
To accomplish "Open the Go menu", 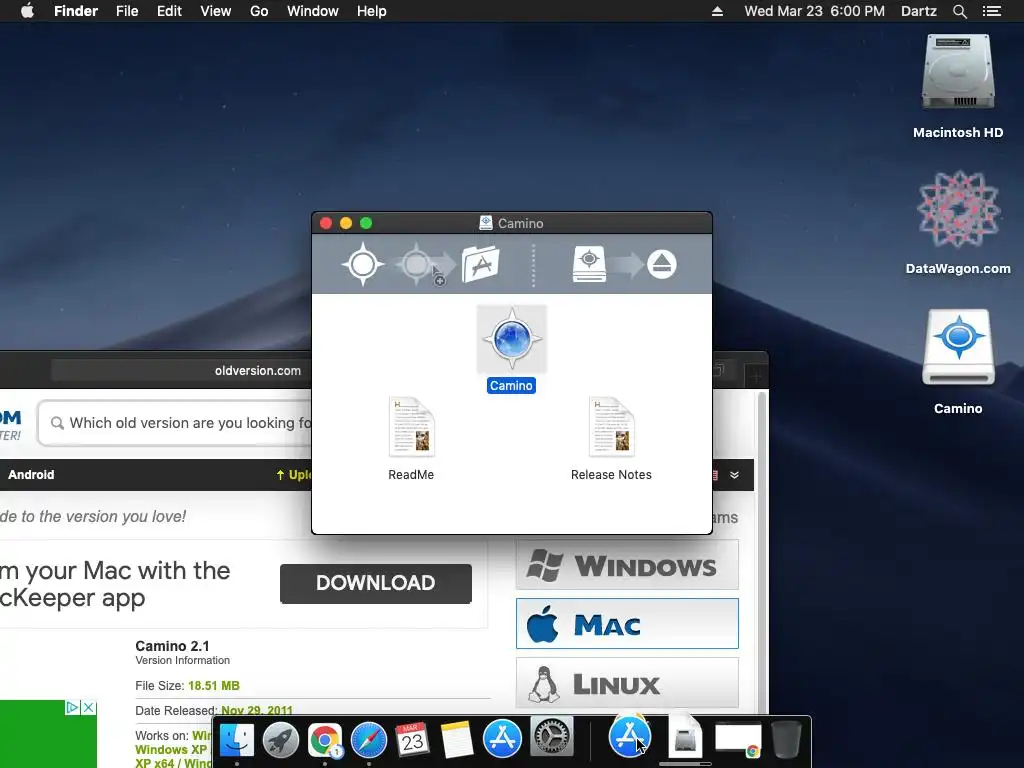I will click(259, 11).
